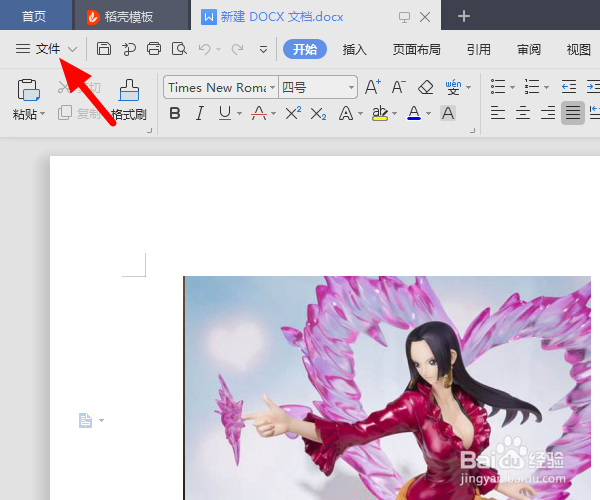600x500 pixels.
Task: Click the numbered list icon
Action: 532,87
